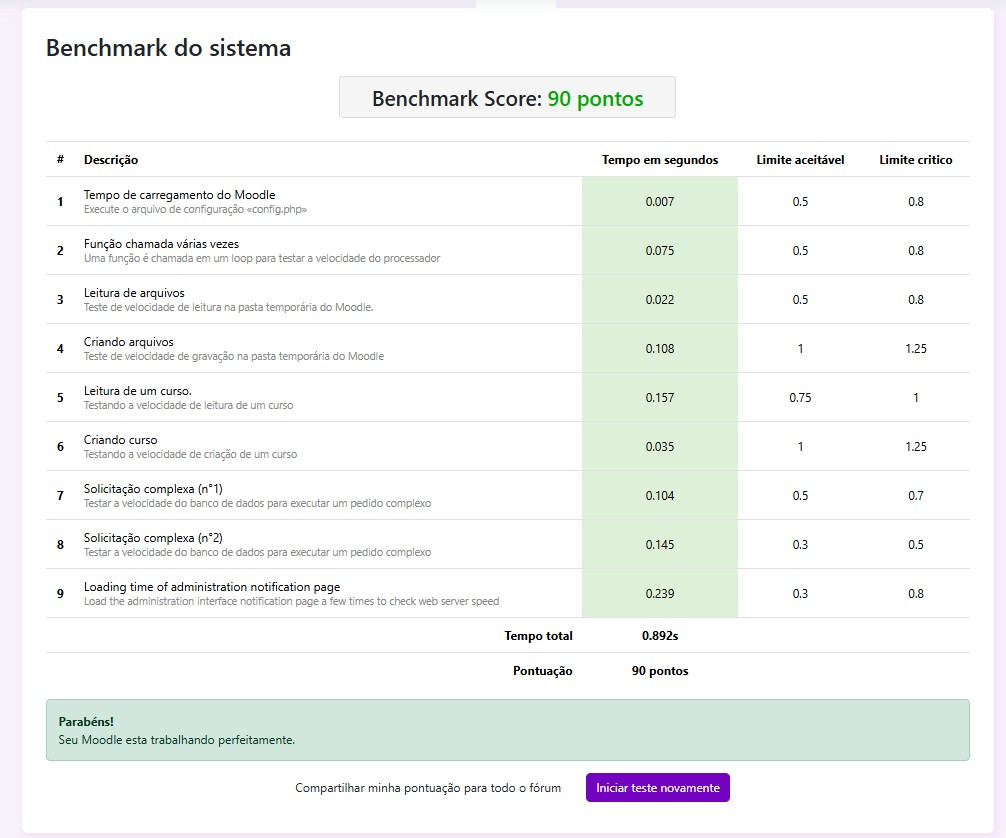Click the 0.239 notification page loading time
The height and width of the screenshot is (838, 1006).
pyautogui.click(x=659, y=593)
